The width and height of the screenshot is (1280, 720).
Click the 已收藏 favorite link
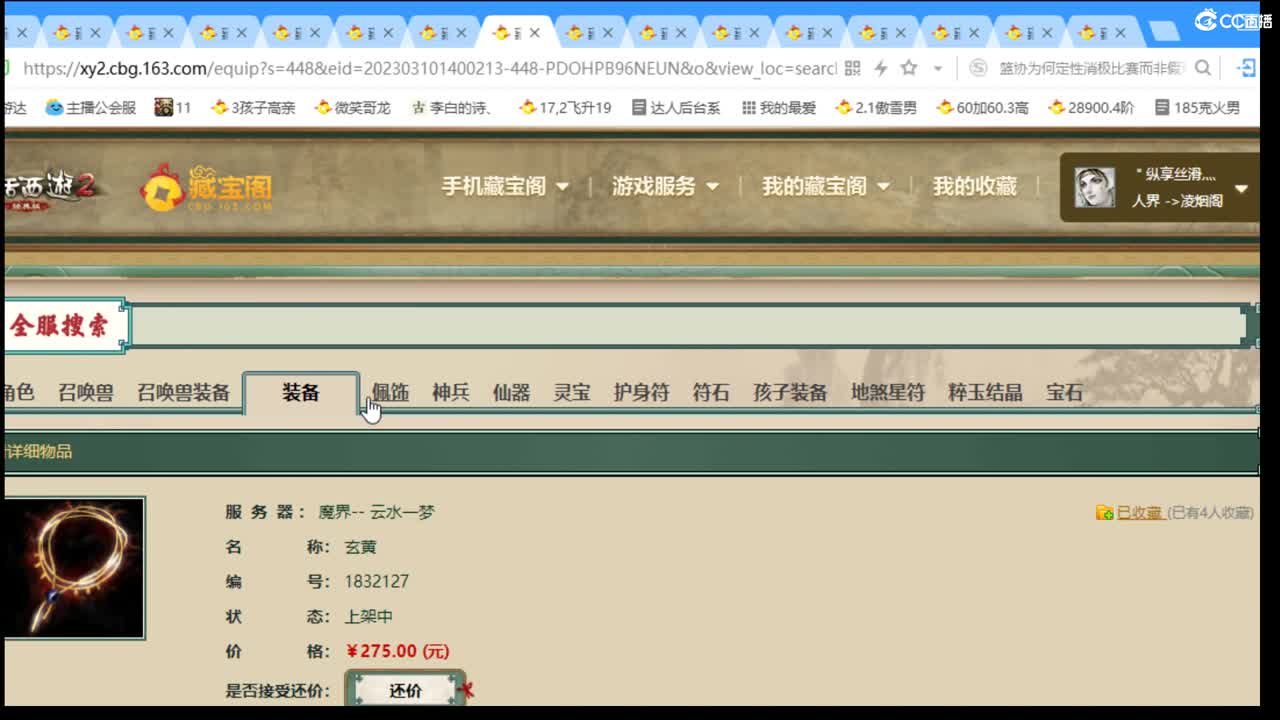[1138, 512]
